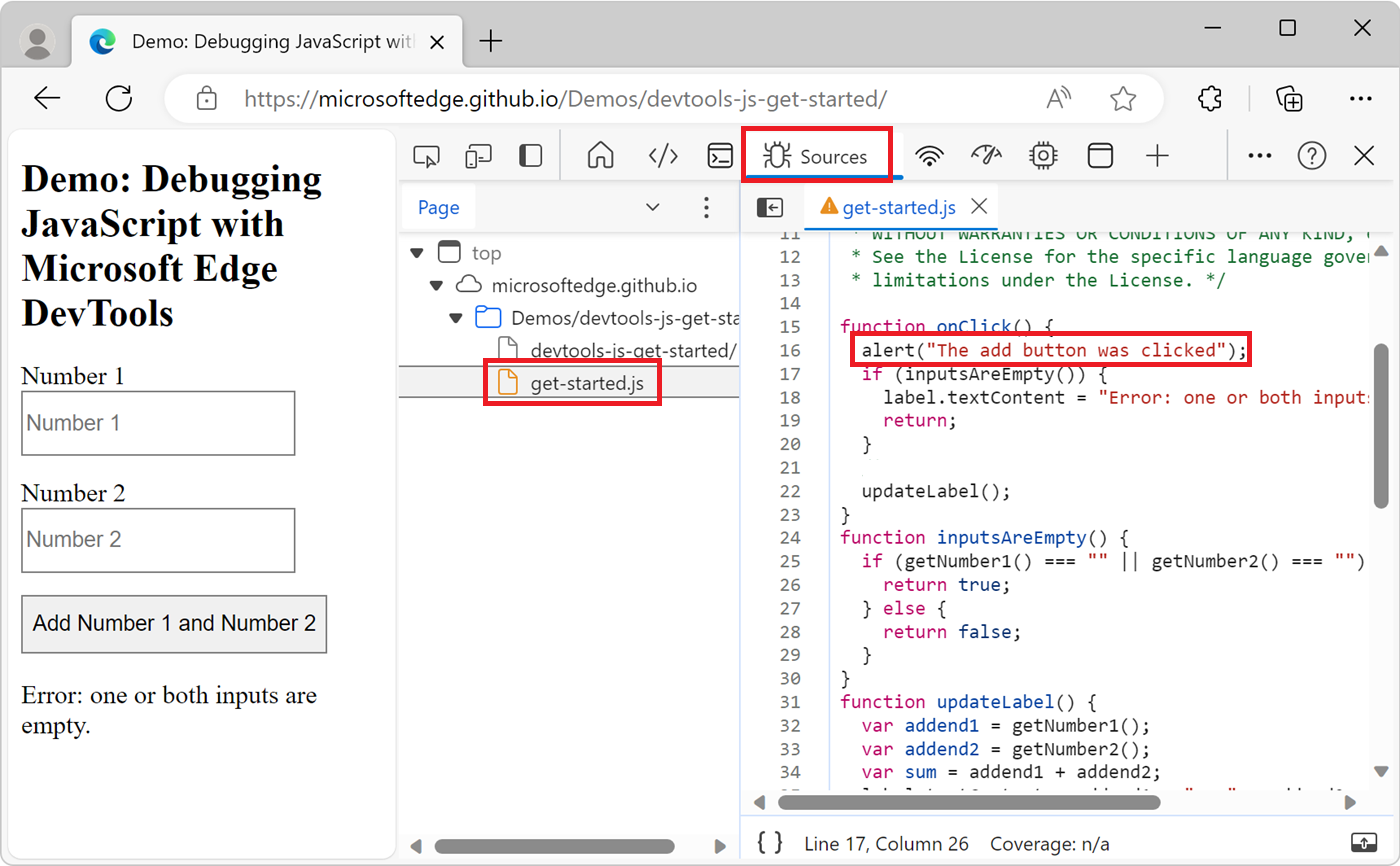Image resolution: width=1400 pixels, height=866 pixels.
Task: Open the Network tool
Action: (x=929, y=155)
